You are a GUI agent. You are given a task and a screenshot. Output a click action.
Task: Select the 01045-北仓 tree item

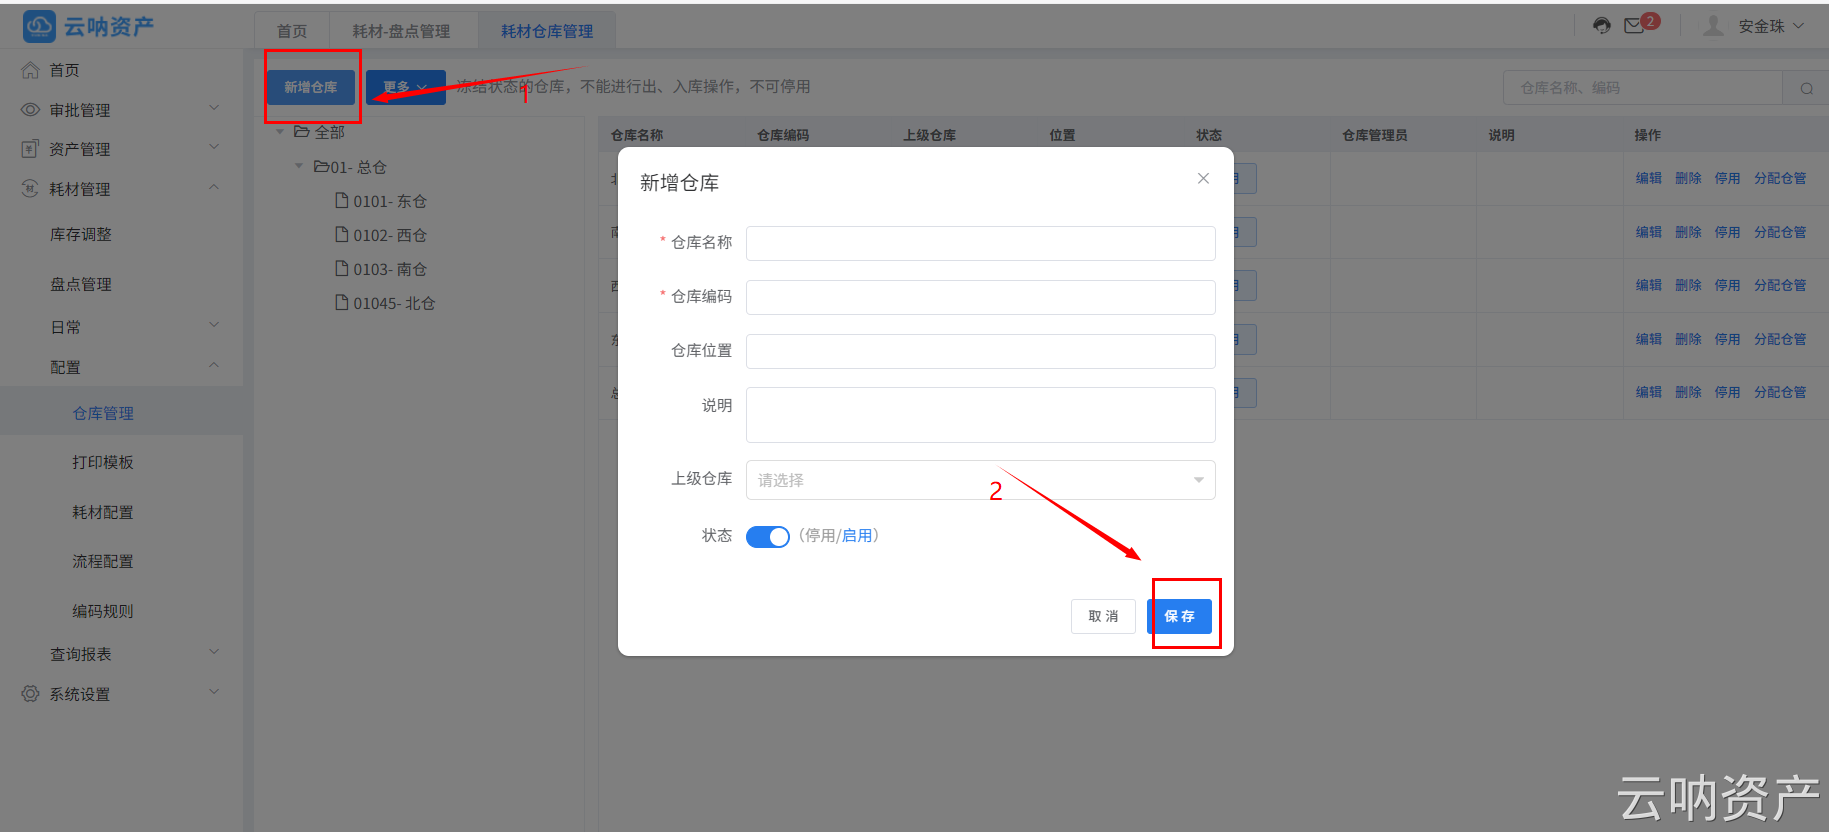pyautogui.click(x=394, y=303)
